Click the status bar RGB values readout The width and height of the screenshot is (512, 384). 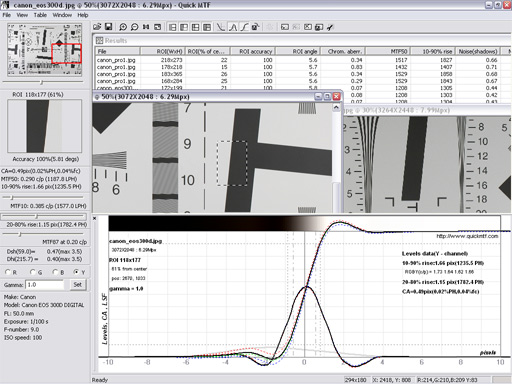click(x=452, y=380)
